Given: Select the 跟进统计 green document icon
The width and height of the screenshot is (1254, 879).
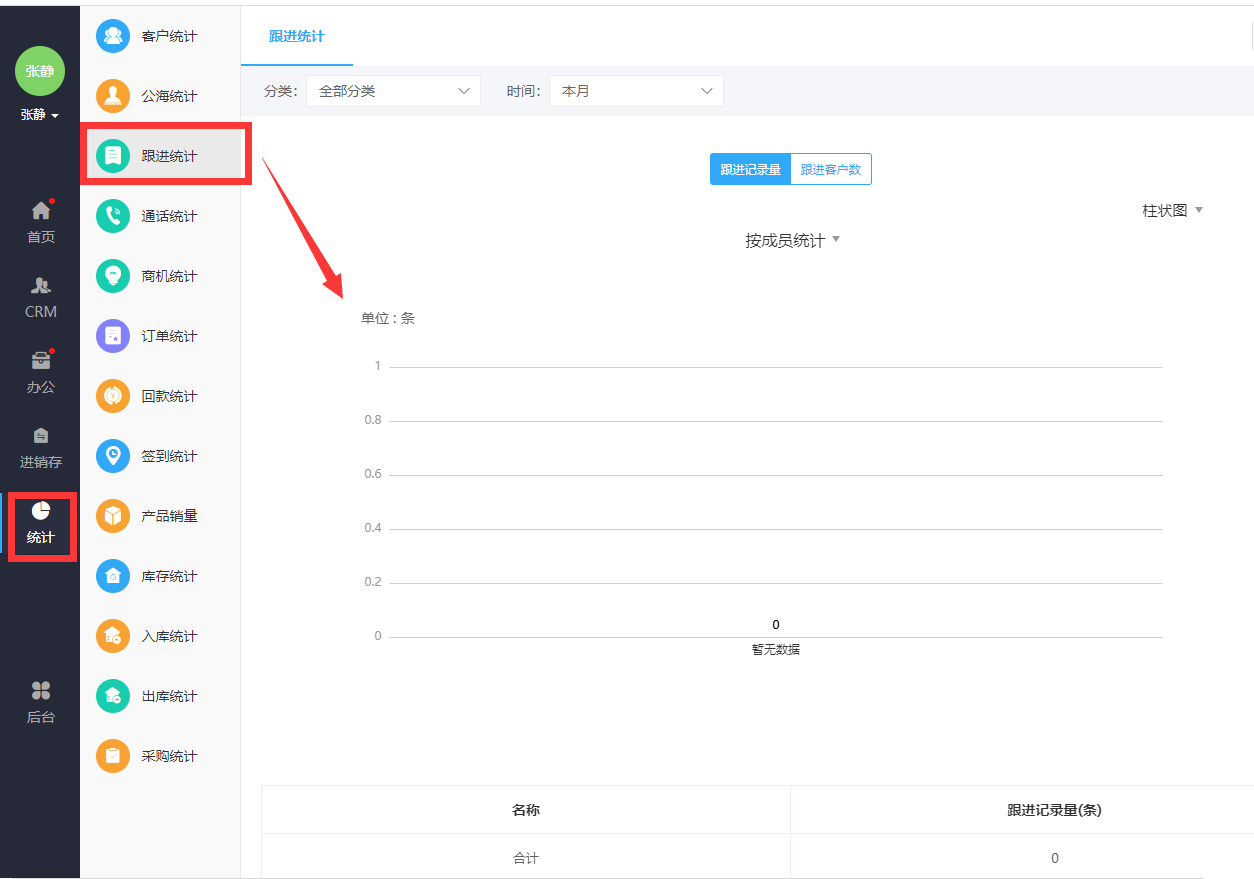Looking at the screenshot, I should point(113,156).
